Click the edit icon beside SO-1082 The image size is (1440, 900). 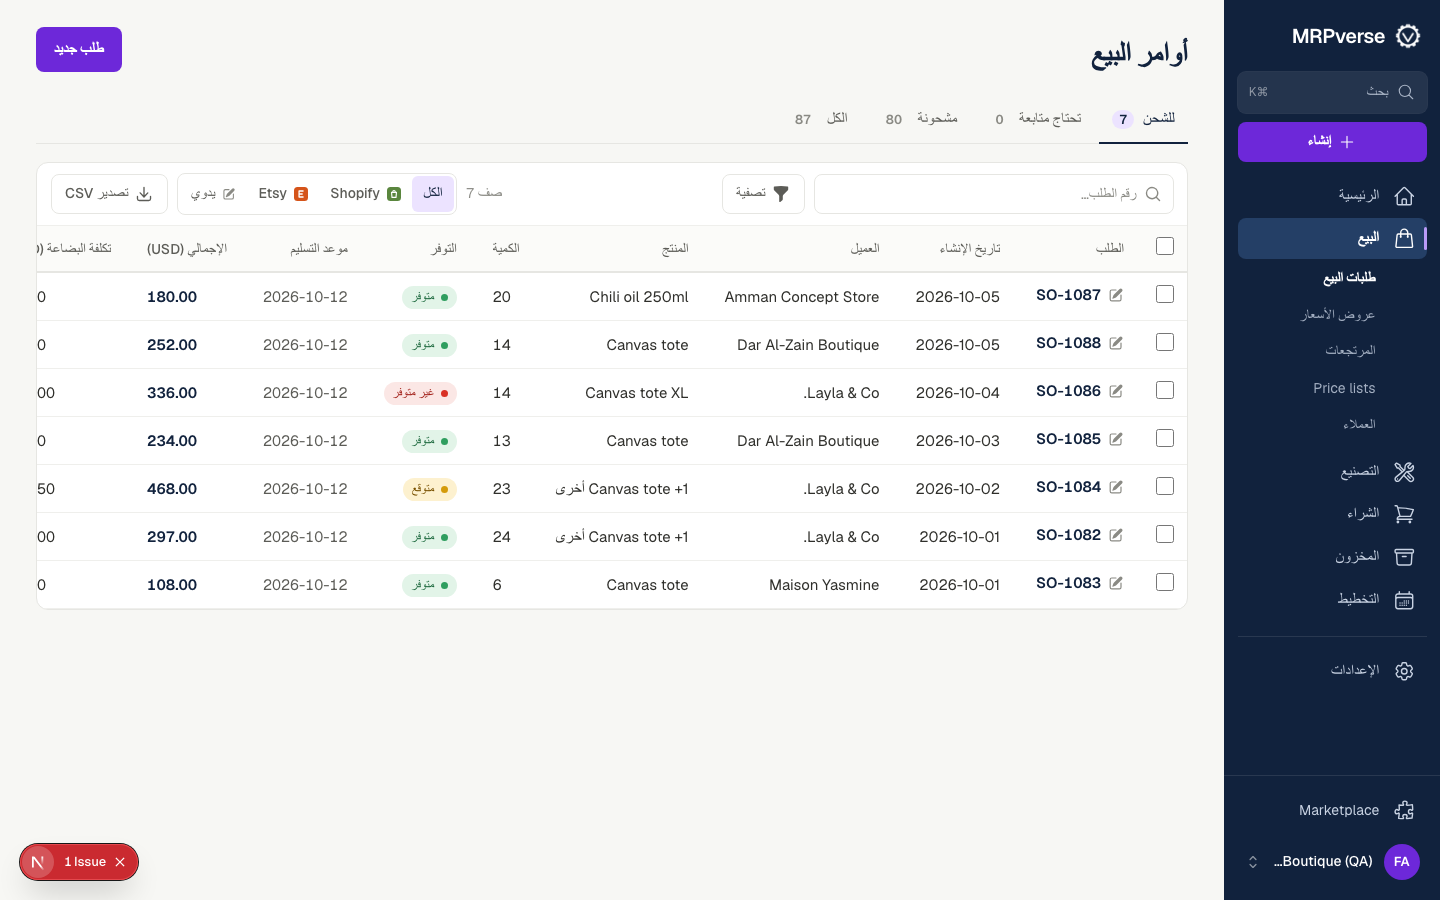point(1116,535)
